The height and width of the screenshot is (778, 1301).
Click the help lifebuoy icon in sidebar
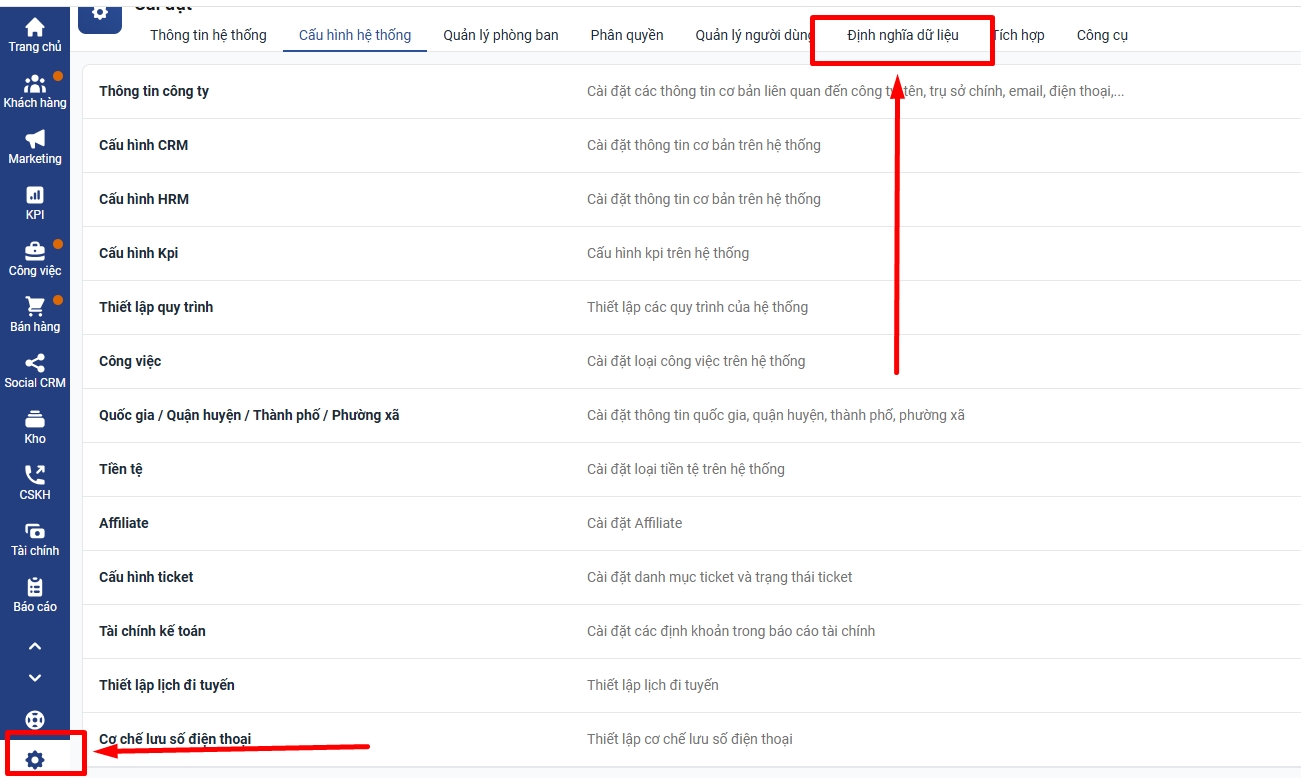point(35,719)
